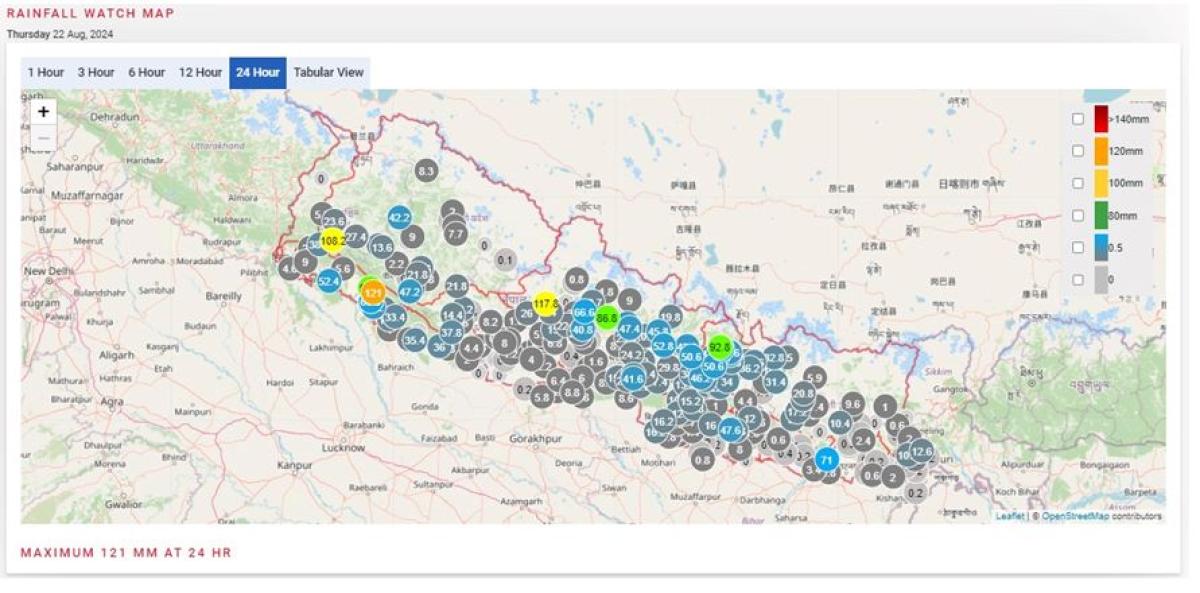Open the Tabular View tab

[x=328, y=72]
